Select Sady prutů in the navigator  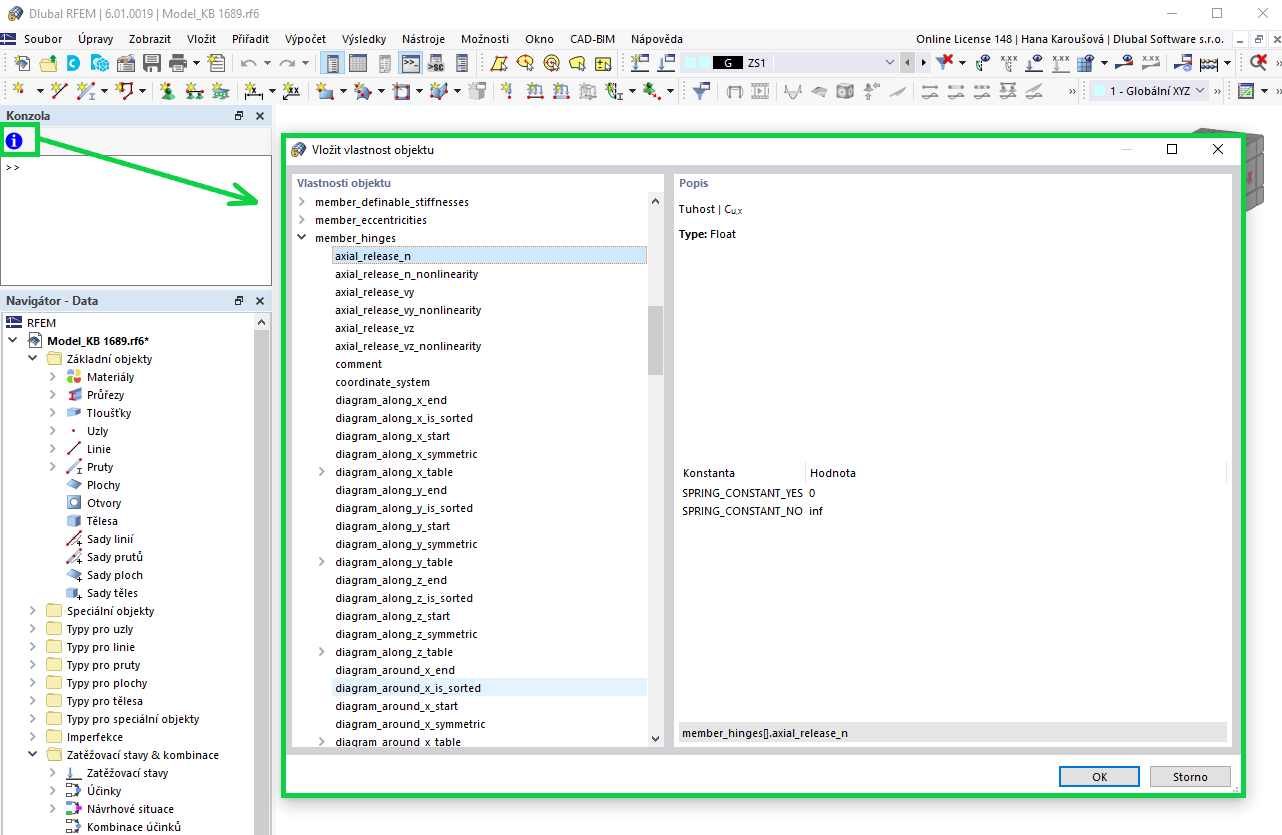tap(115, 557)
